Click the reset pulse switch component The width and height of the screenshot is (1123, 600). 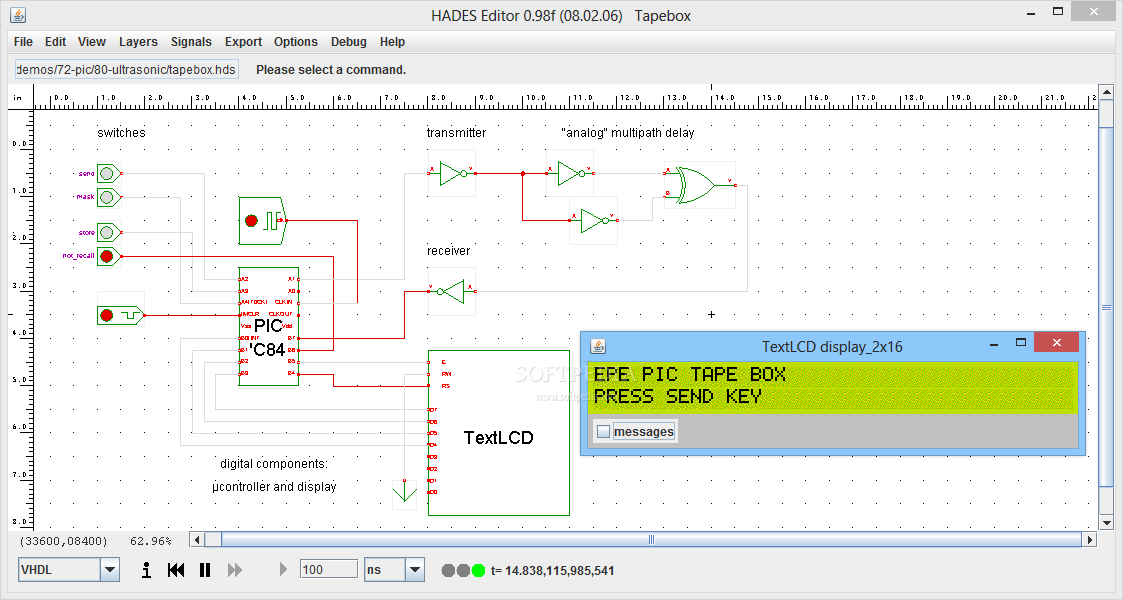tap(120, 315)
